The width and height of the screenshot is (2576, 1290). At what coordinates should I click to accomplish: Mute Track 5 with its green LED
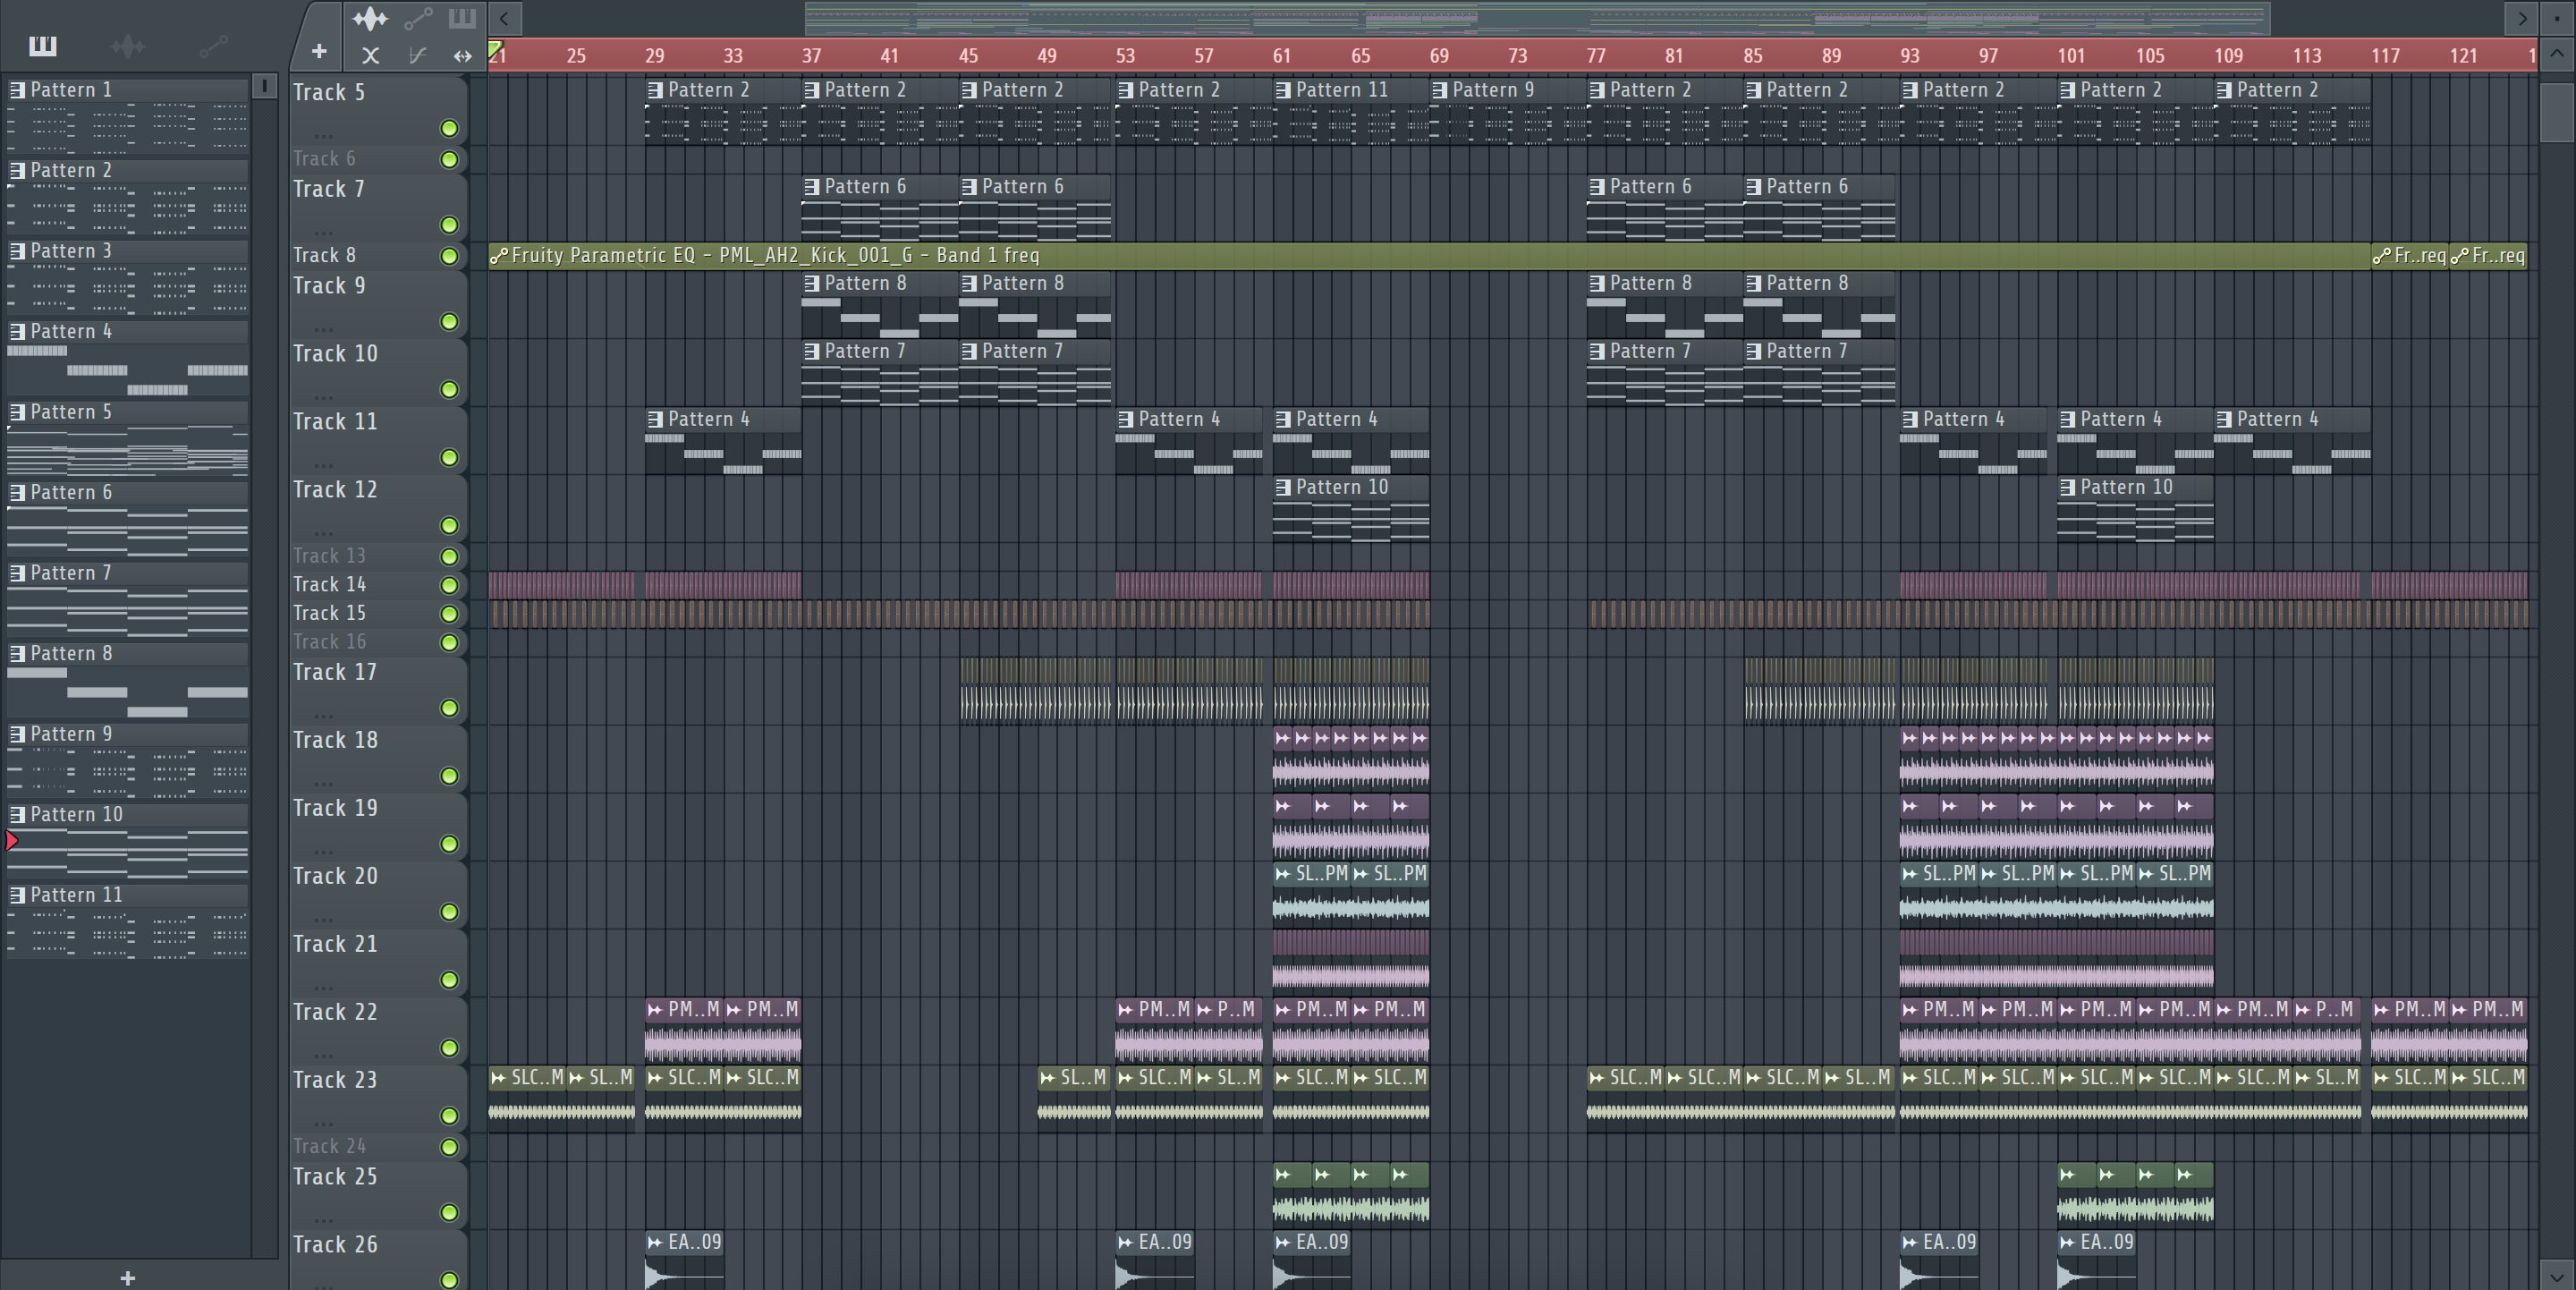tap(449, 128)
